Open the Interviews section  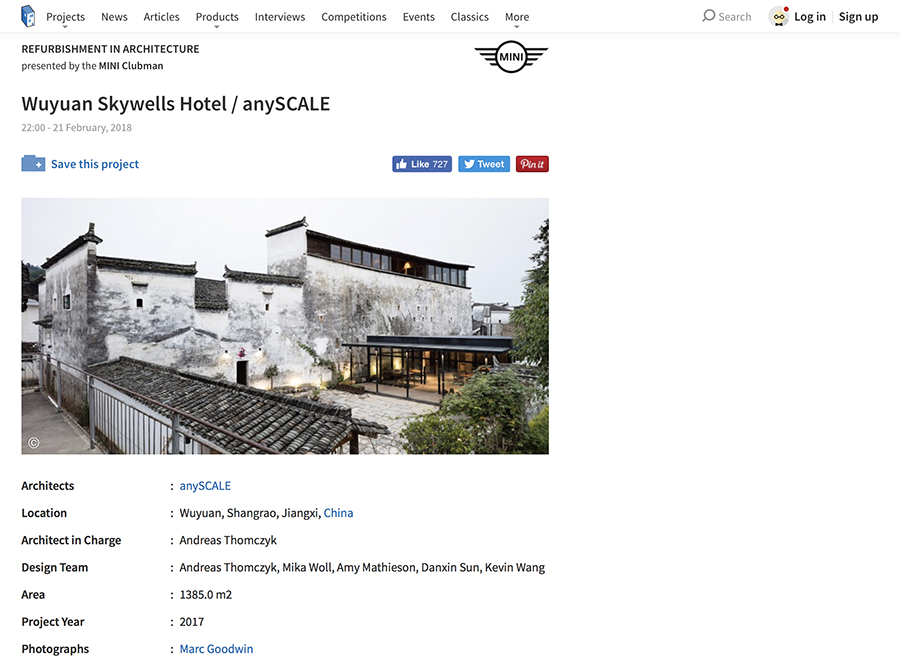280,17
